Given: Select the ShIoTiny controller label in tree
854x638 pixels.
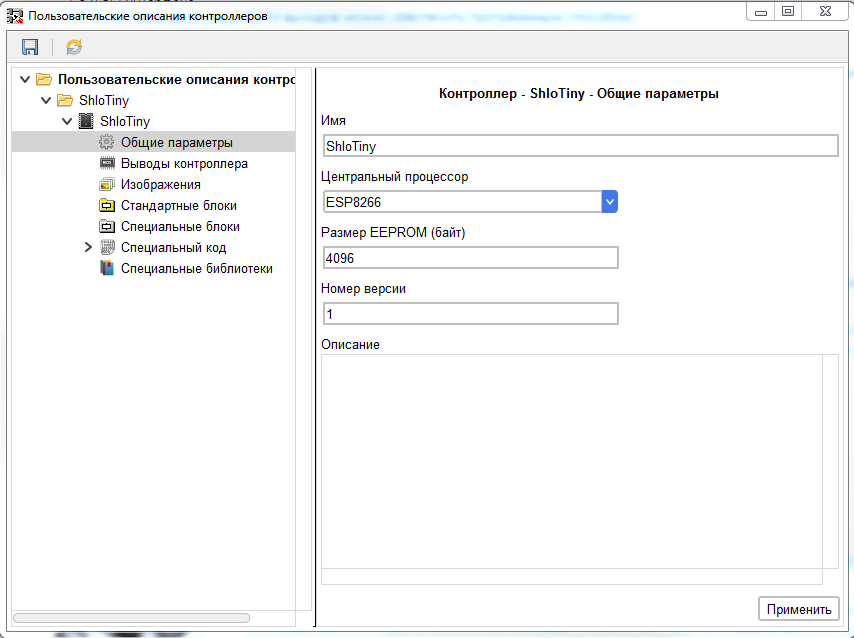Looking at the screenshot, I should [125, 121].
